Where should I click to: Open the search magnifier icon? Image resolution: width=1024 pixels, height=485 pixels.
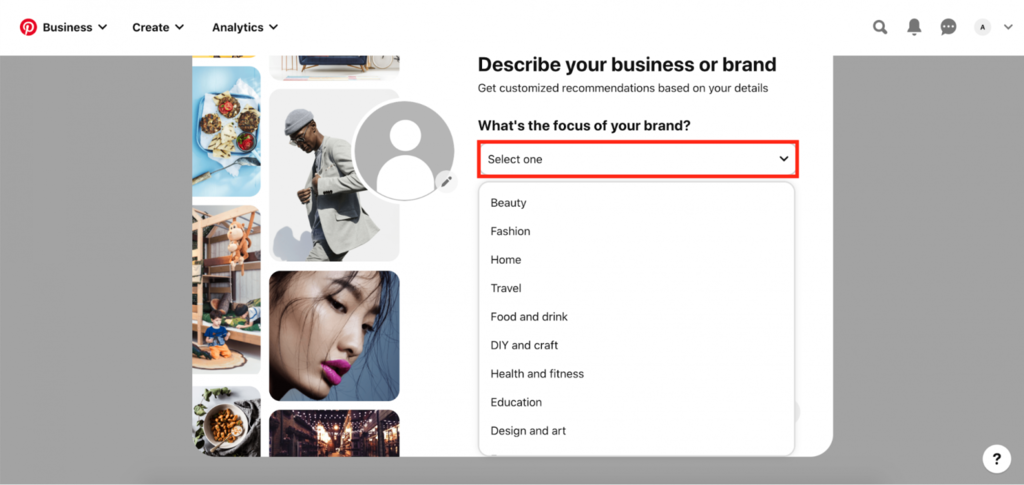[x=880, y=27]
